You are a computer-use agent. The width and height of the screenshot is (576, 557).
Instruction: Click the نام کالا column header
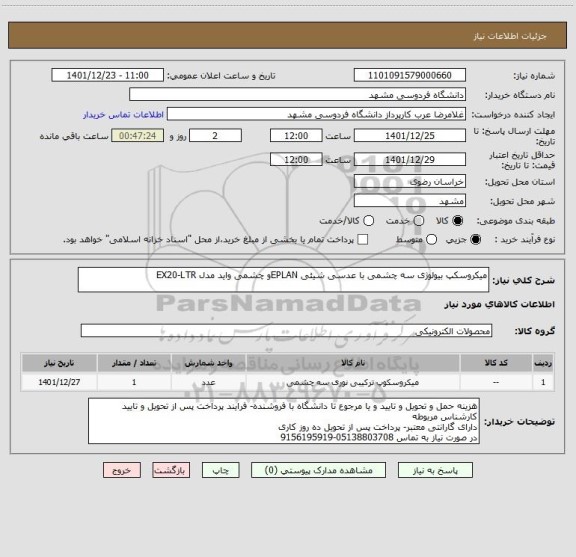[353, 363]
